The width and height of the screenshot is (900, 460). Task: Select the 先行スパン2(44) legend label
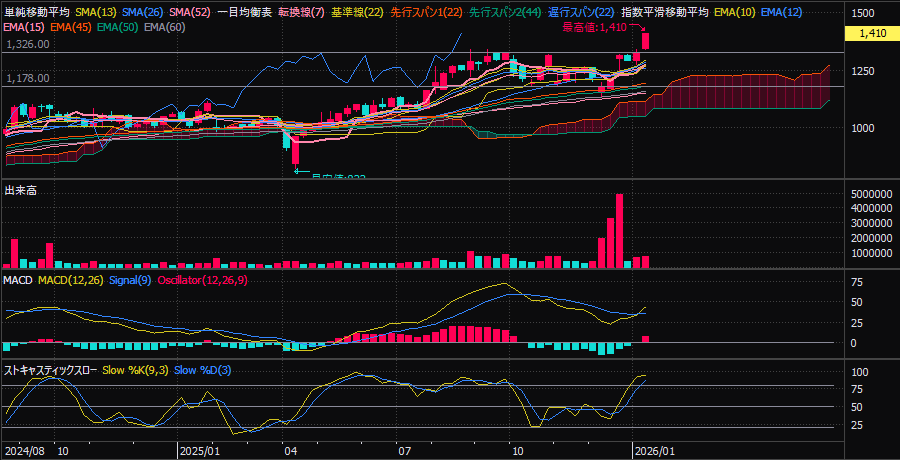[x=507, y=12]
